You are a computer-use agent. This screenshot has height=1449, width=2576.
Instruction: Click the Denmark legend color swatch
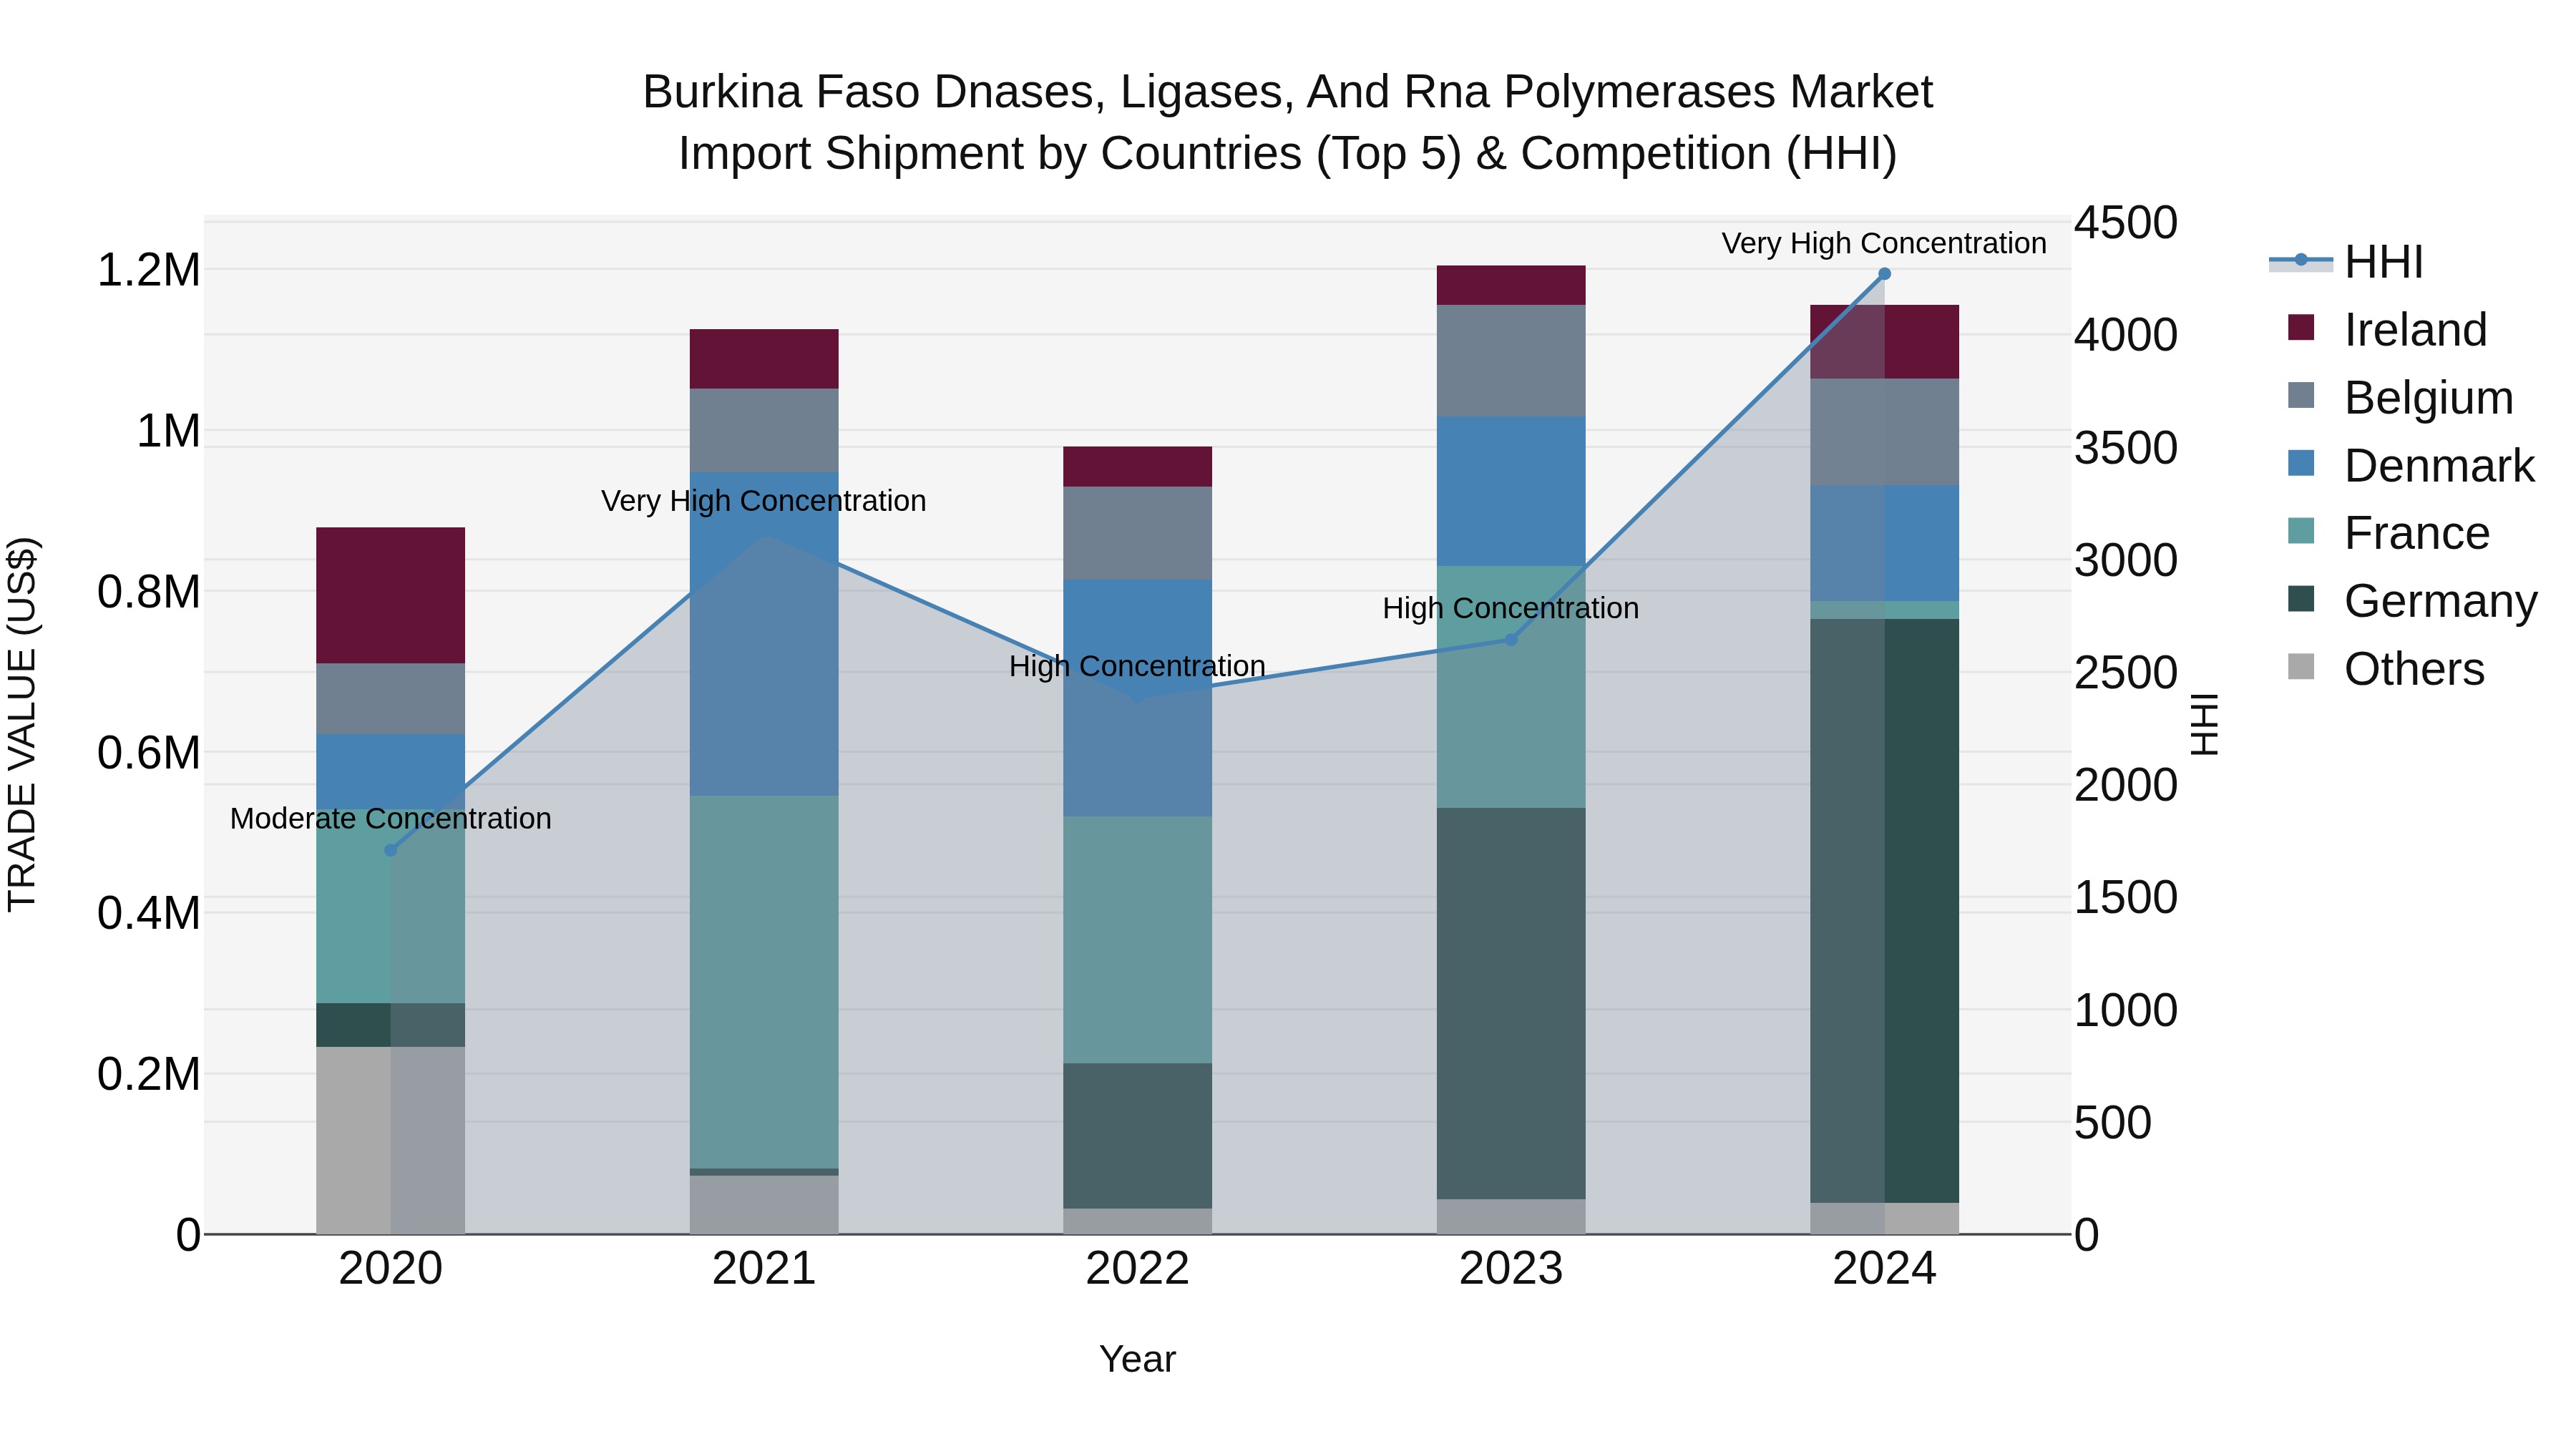click(x=2301, y=464)
